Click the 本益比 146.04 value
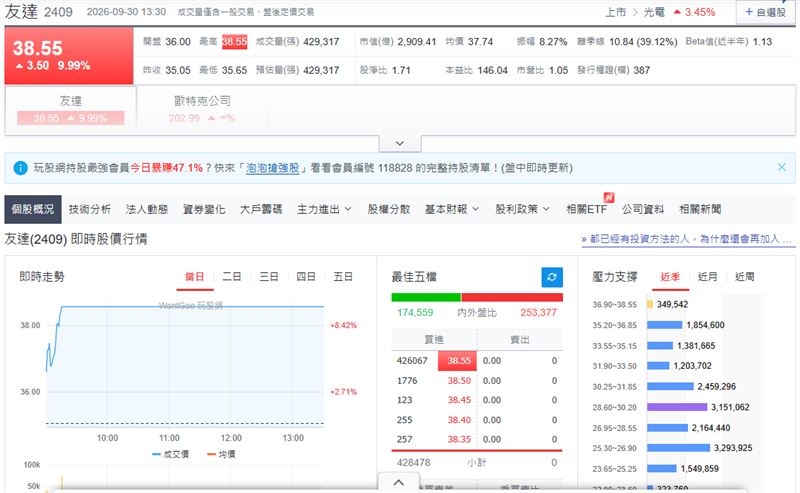The height and width of the screenshot is (493, 800). click(493, 70)
